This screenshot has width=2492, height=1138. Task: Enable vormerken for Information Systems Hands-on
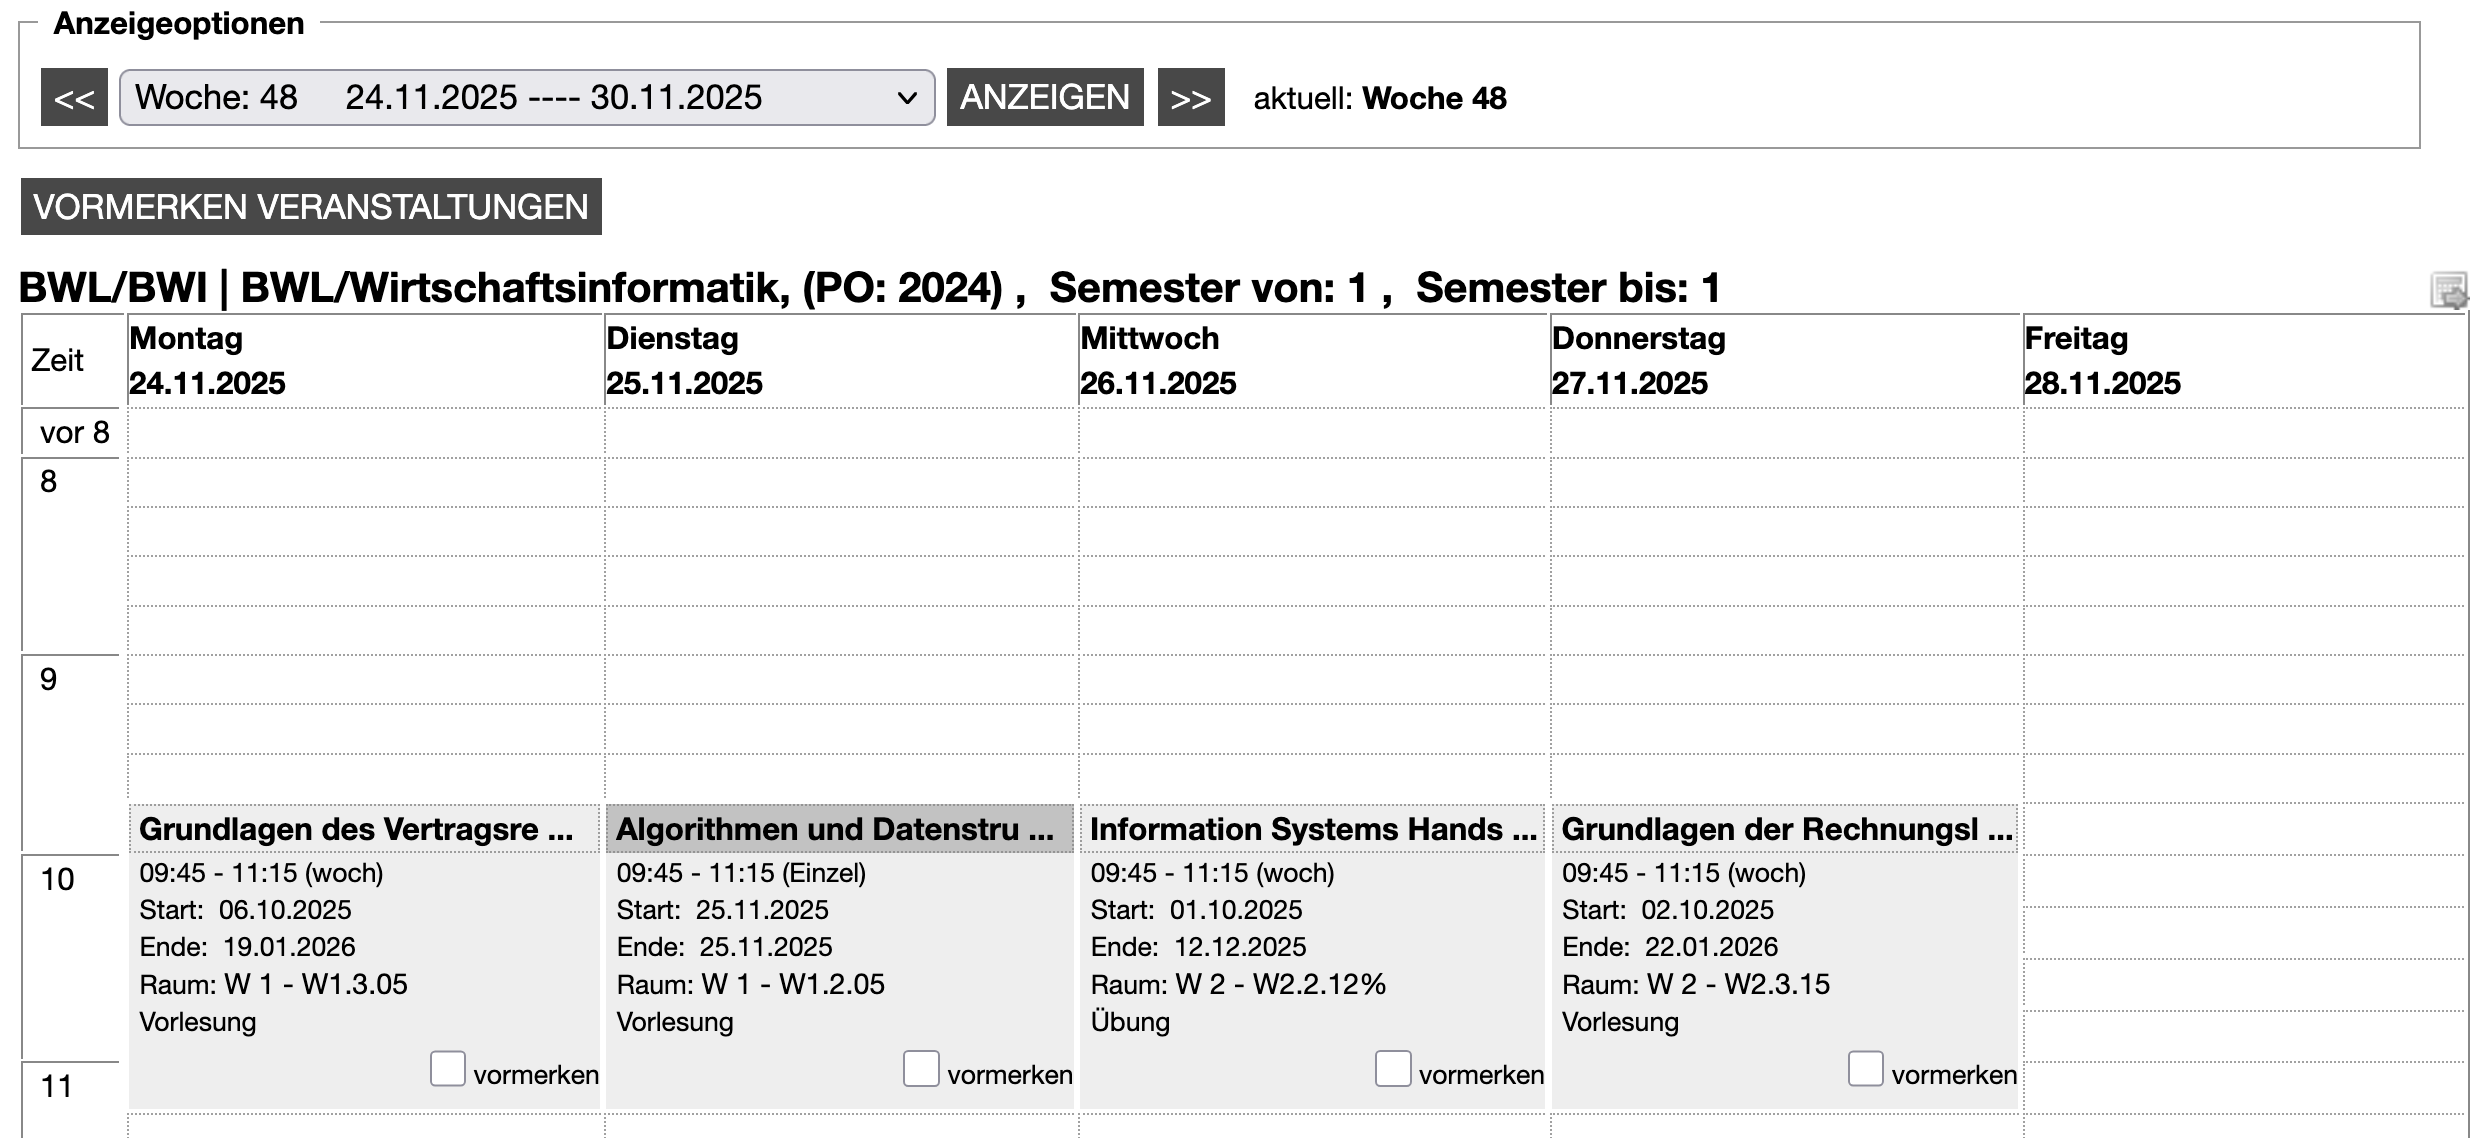pyautogui.click(x=1392, y=1068)
